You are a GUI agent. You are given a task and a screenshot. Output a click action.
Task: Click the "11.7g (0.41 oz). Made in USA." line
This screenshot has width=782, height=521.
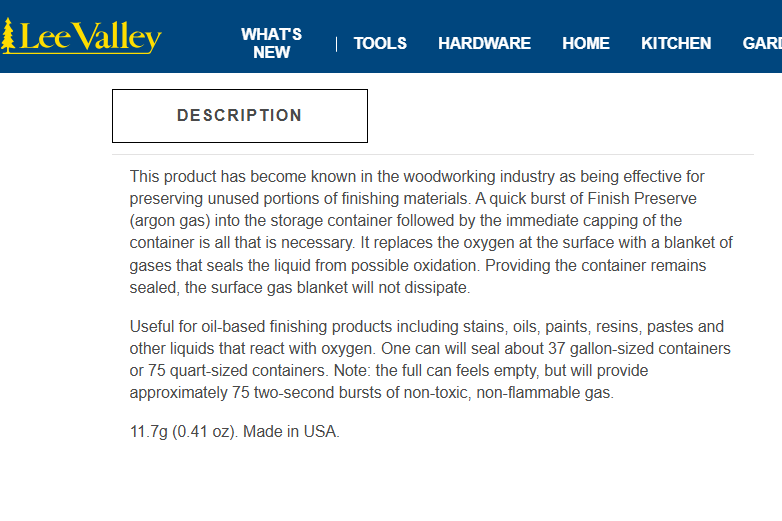click(235, 432)
